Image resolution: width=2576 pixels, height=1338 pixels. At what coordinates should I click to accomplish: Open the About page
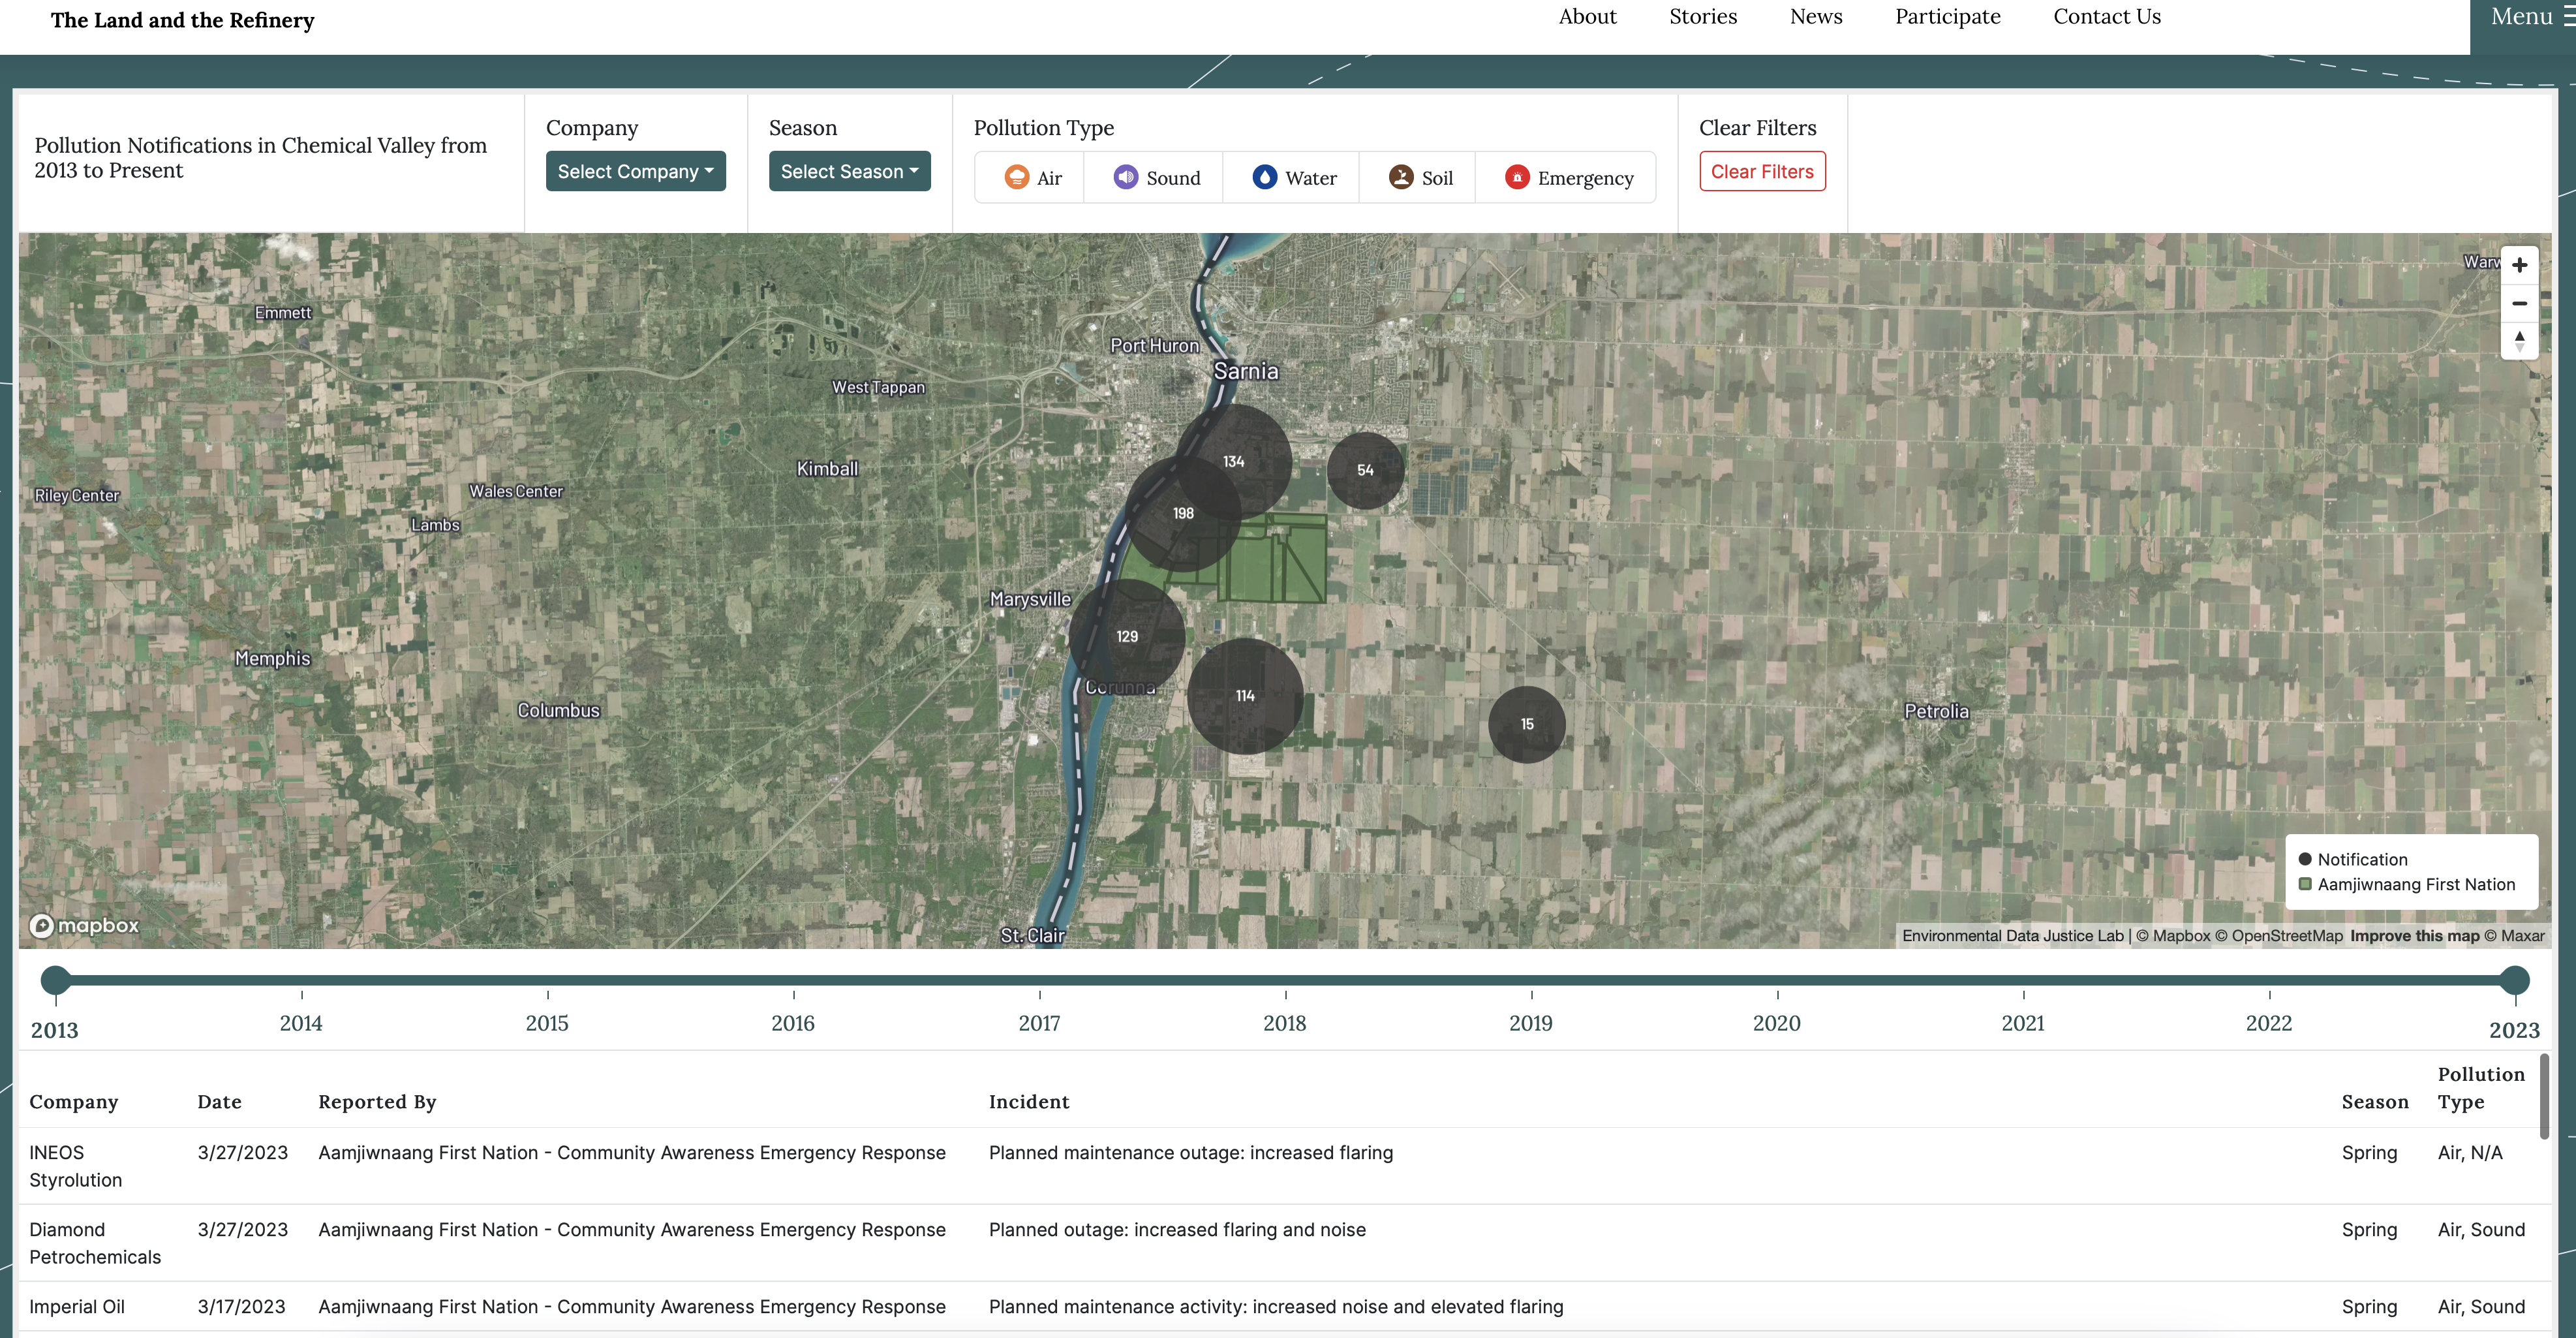click(x=1587, y=17)
